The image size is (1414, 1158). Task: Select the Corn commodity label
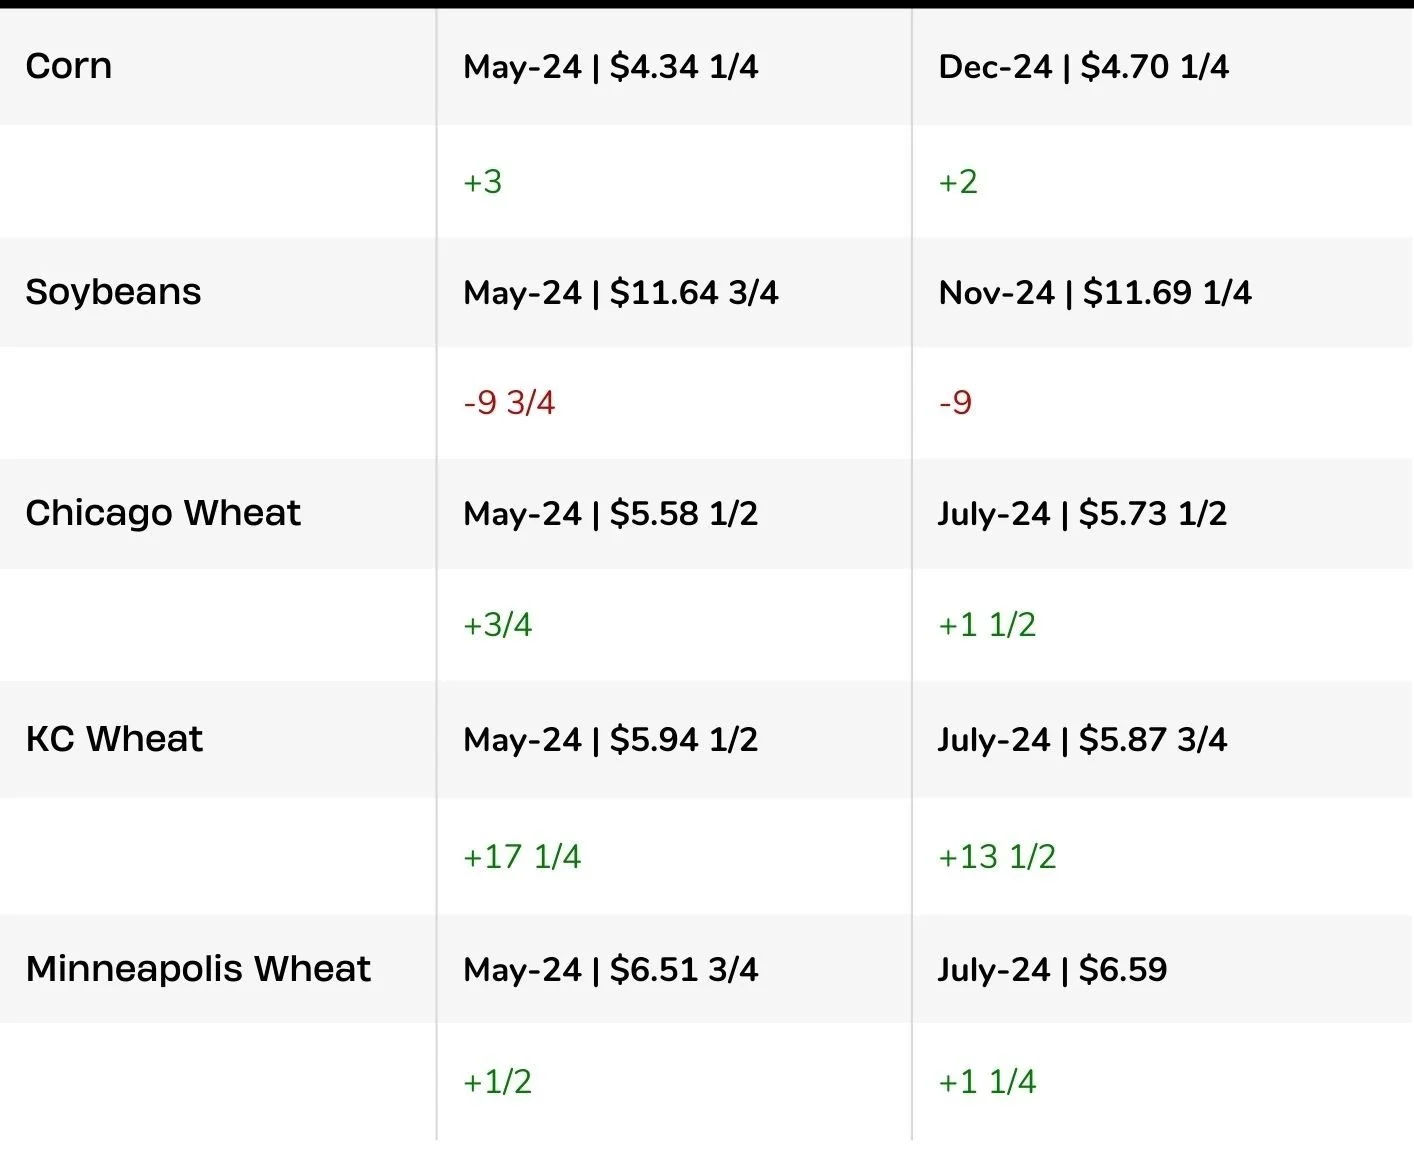tap(69, 66)
